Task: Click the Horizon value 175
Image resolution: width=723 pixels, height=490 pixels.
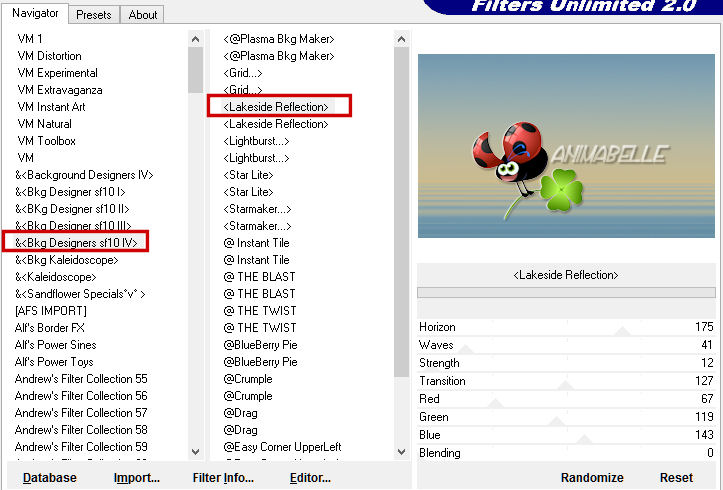Action: tap(704, 327)
